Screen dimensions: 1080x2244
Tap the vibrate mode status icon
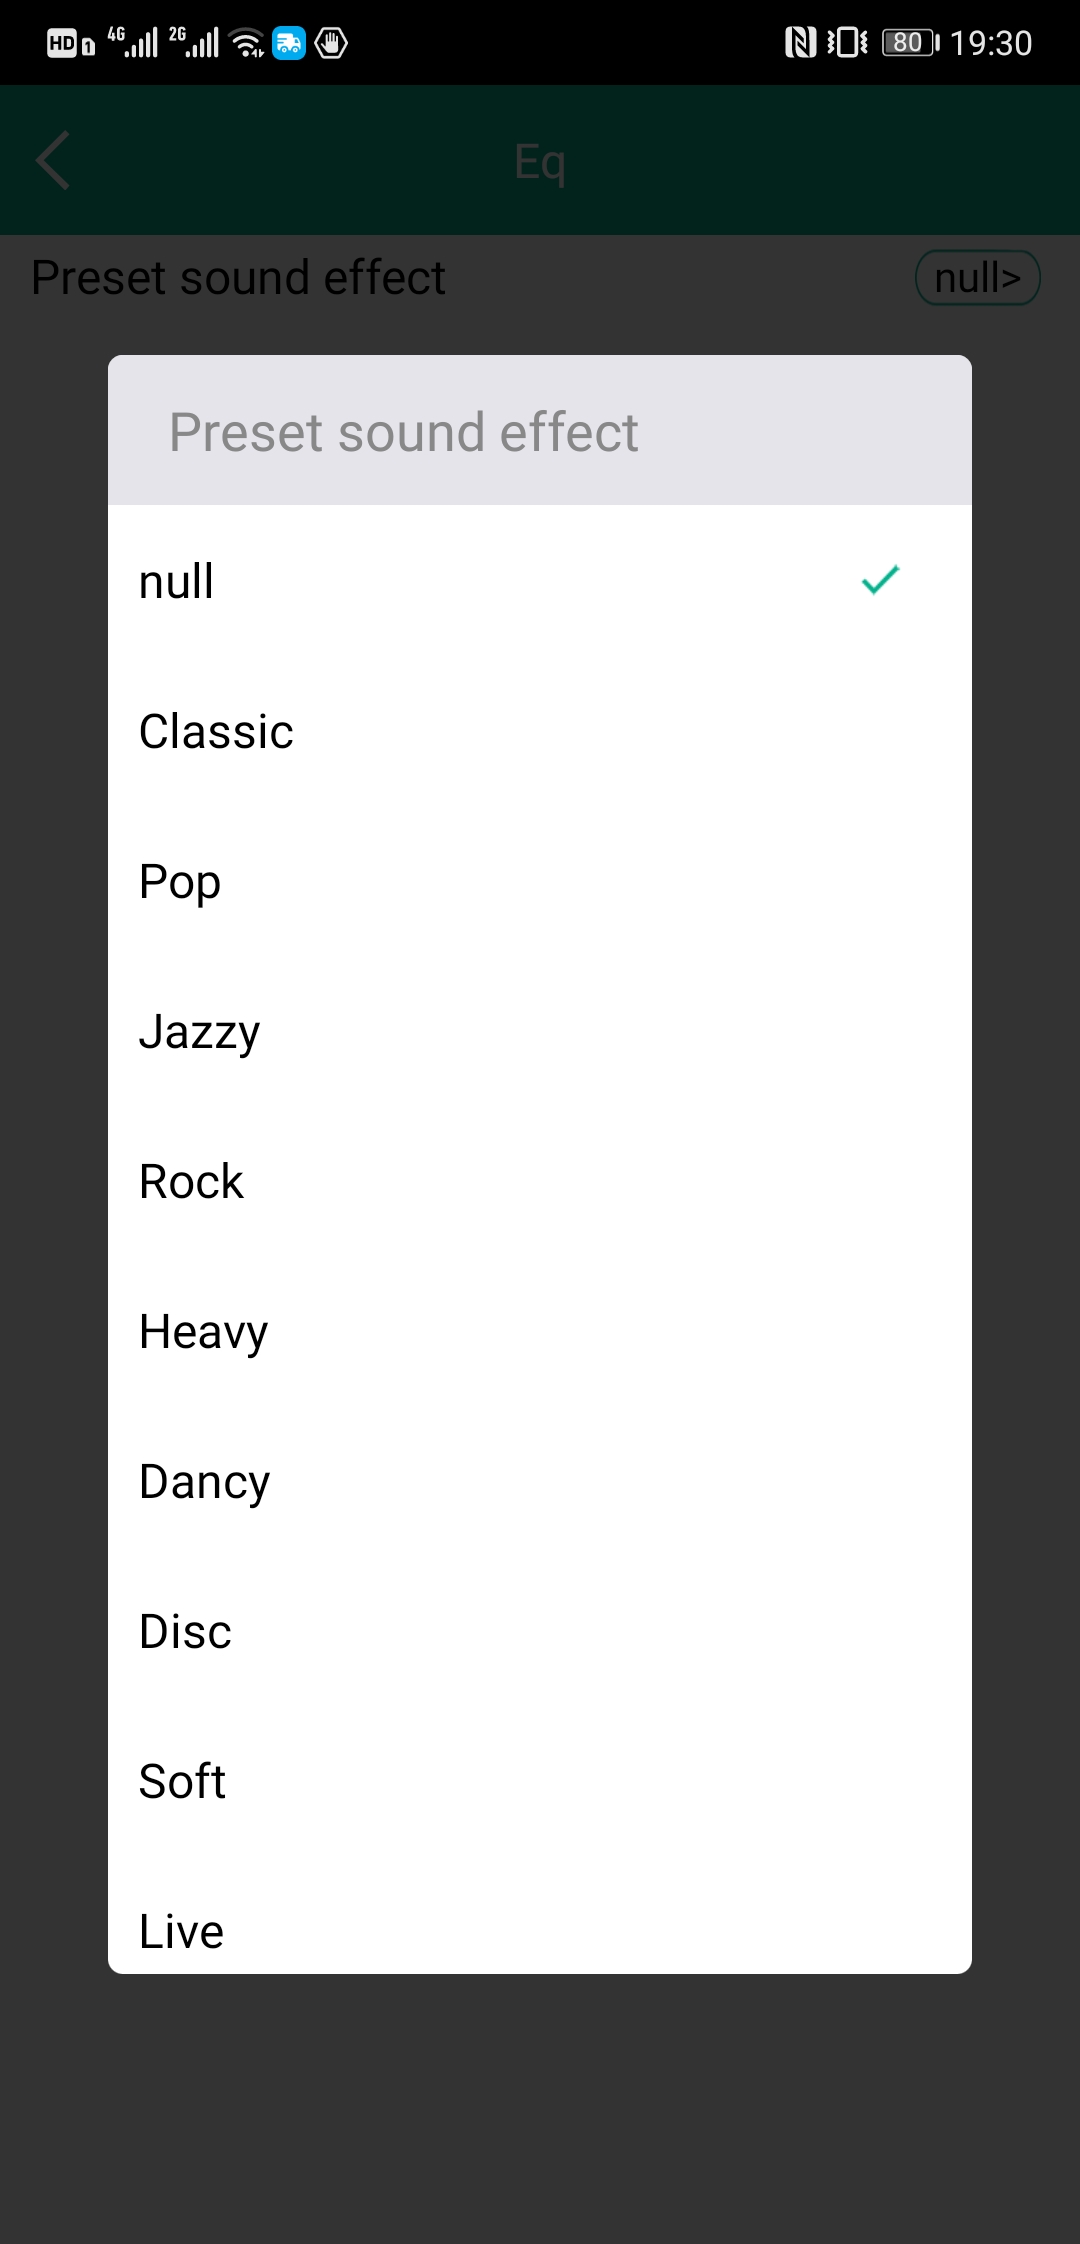point(847,43)
